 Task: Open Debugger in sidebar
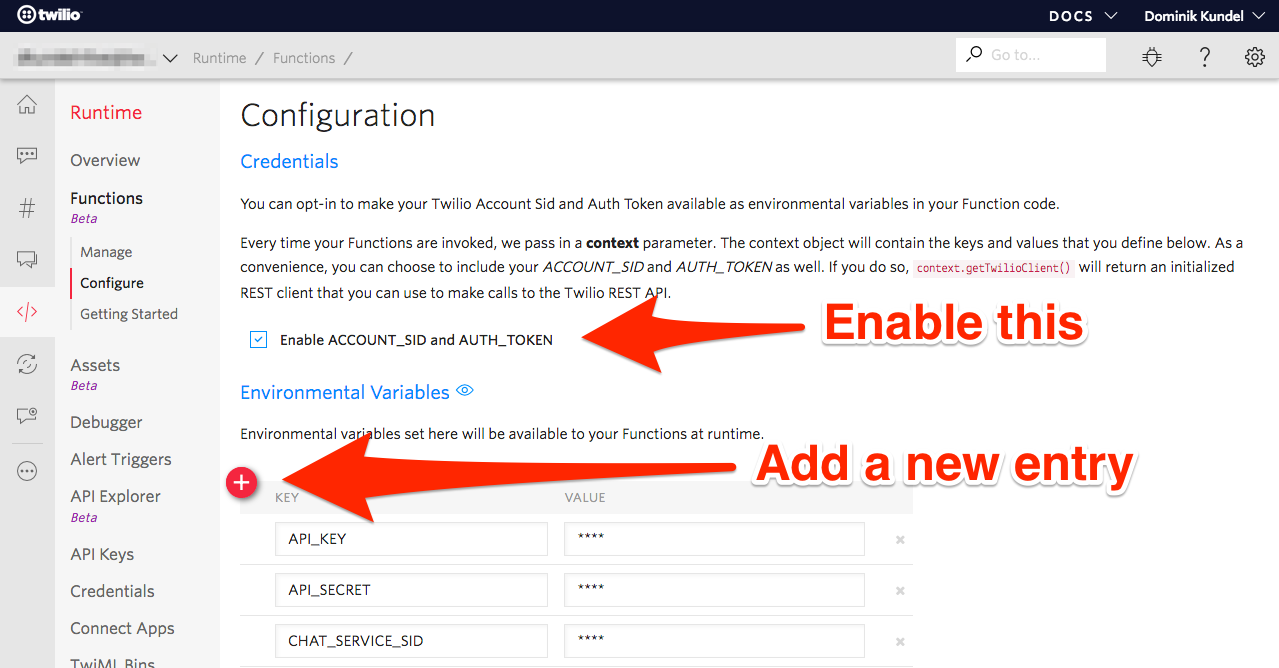(x=106, y=422)
